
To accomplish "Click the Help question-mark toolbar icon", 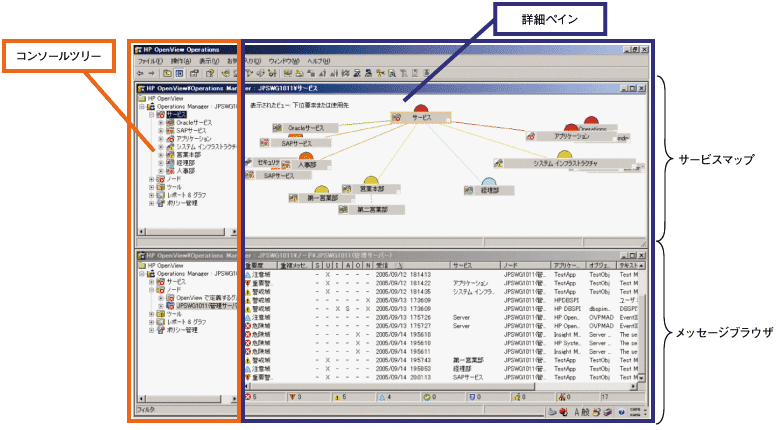I will [x=210, y=73].
